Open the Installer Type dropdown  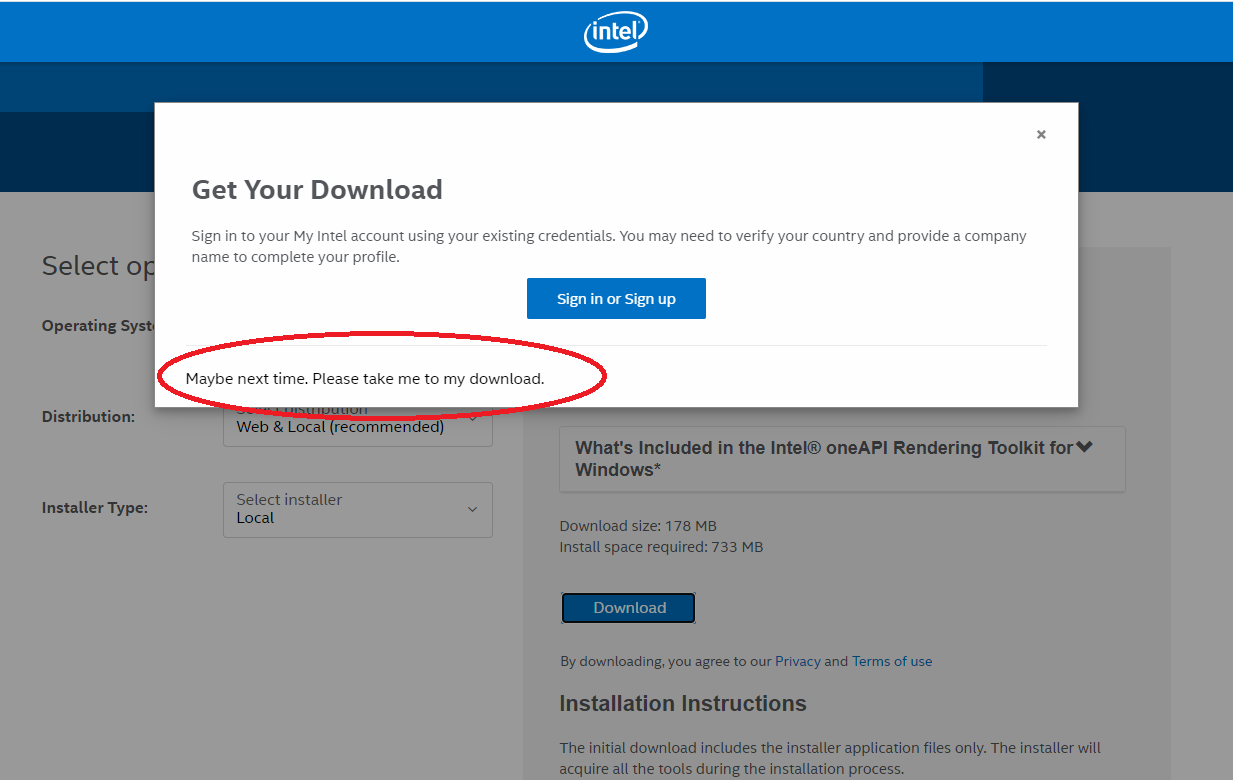tap(357, 509)
